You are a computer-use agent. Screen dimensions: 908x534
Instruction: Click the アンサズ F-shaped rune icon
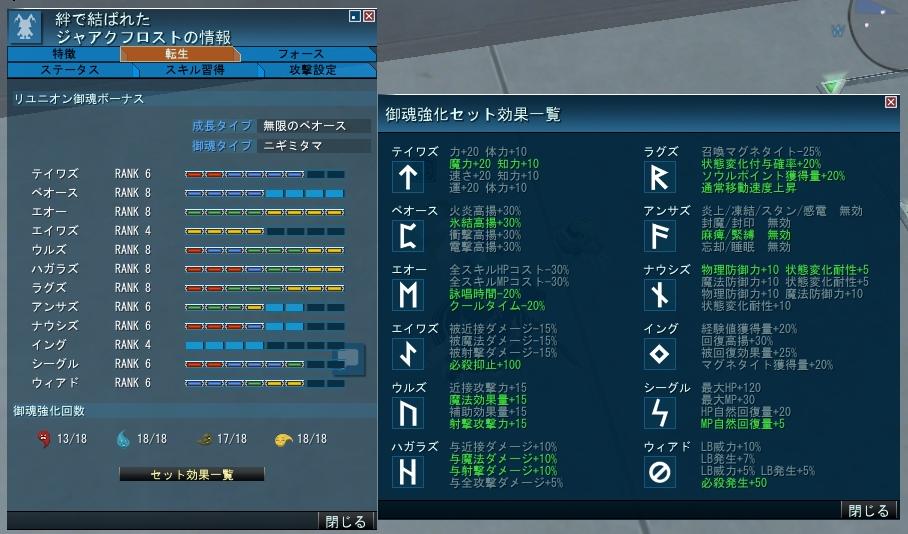coord(660,236)
